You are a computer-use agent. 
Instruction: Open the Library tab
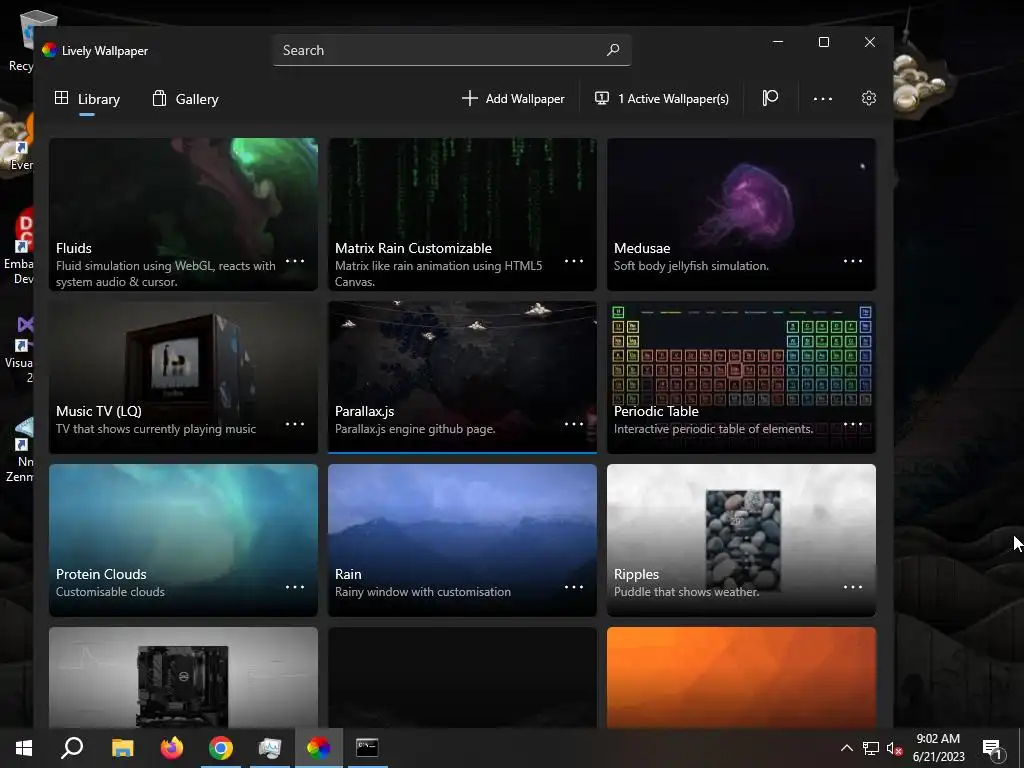[x=88, y=99]
